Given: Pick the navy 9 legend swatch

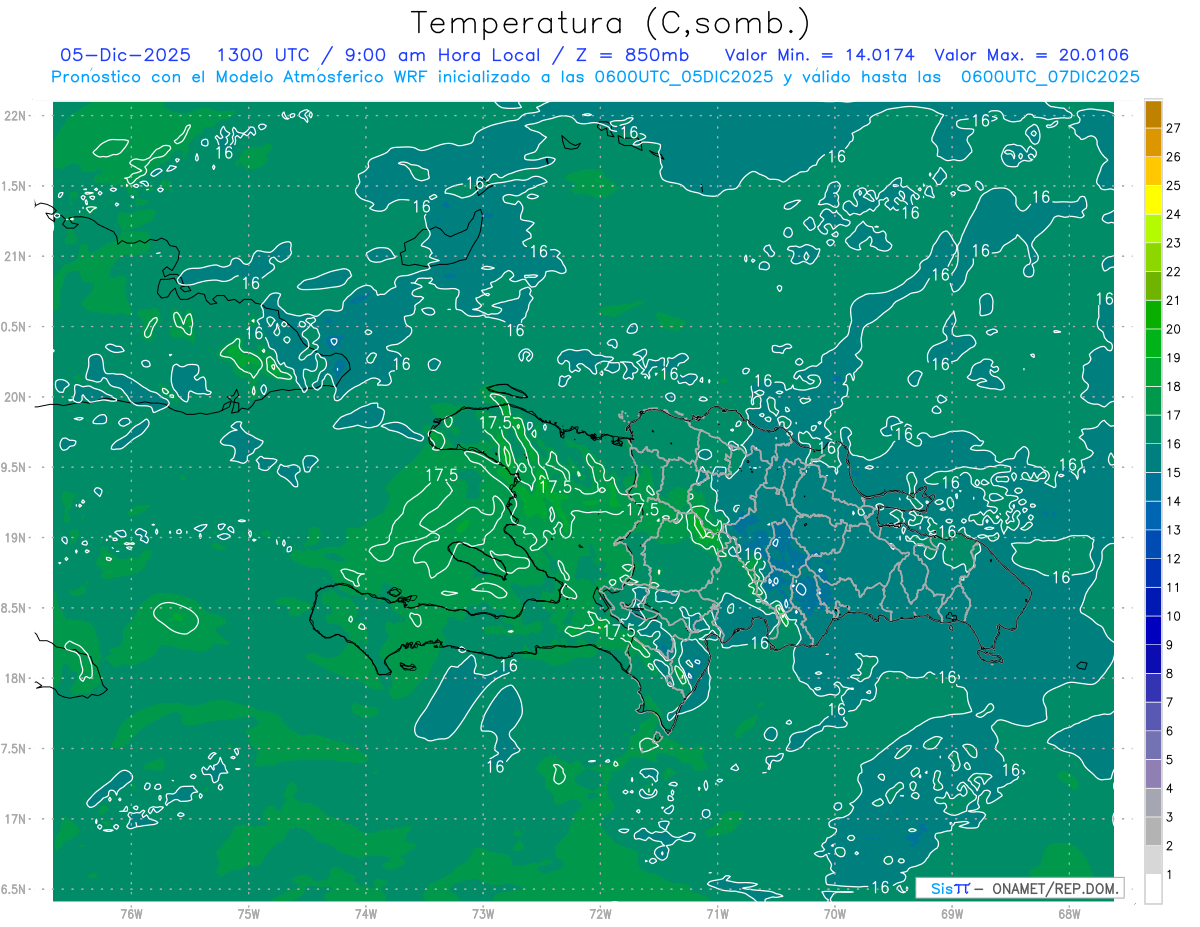Looking at the screenshot, I should pyautogui.click(x=1153, y=631).
